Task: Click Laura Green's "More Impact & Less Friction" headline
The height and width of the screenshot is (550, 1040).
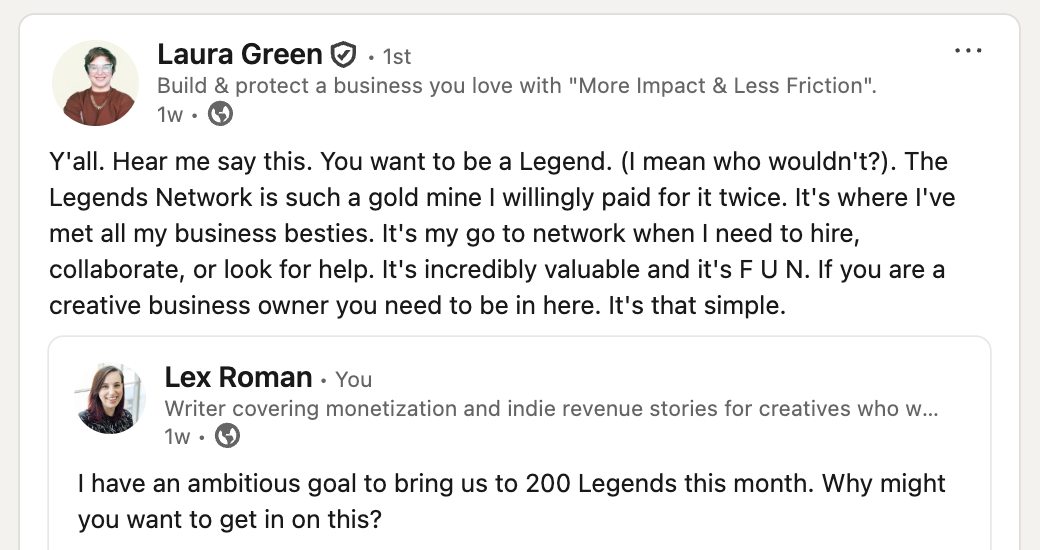Action: tap(517, 86)
